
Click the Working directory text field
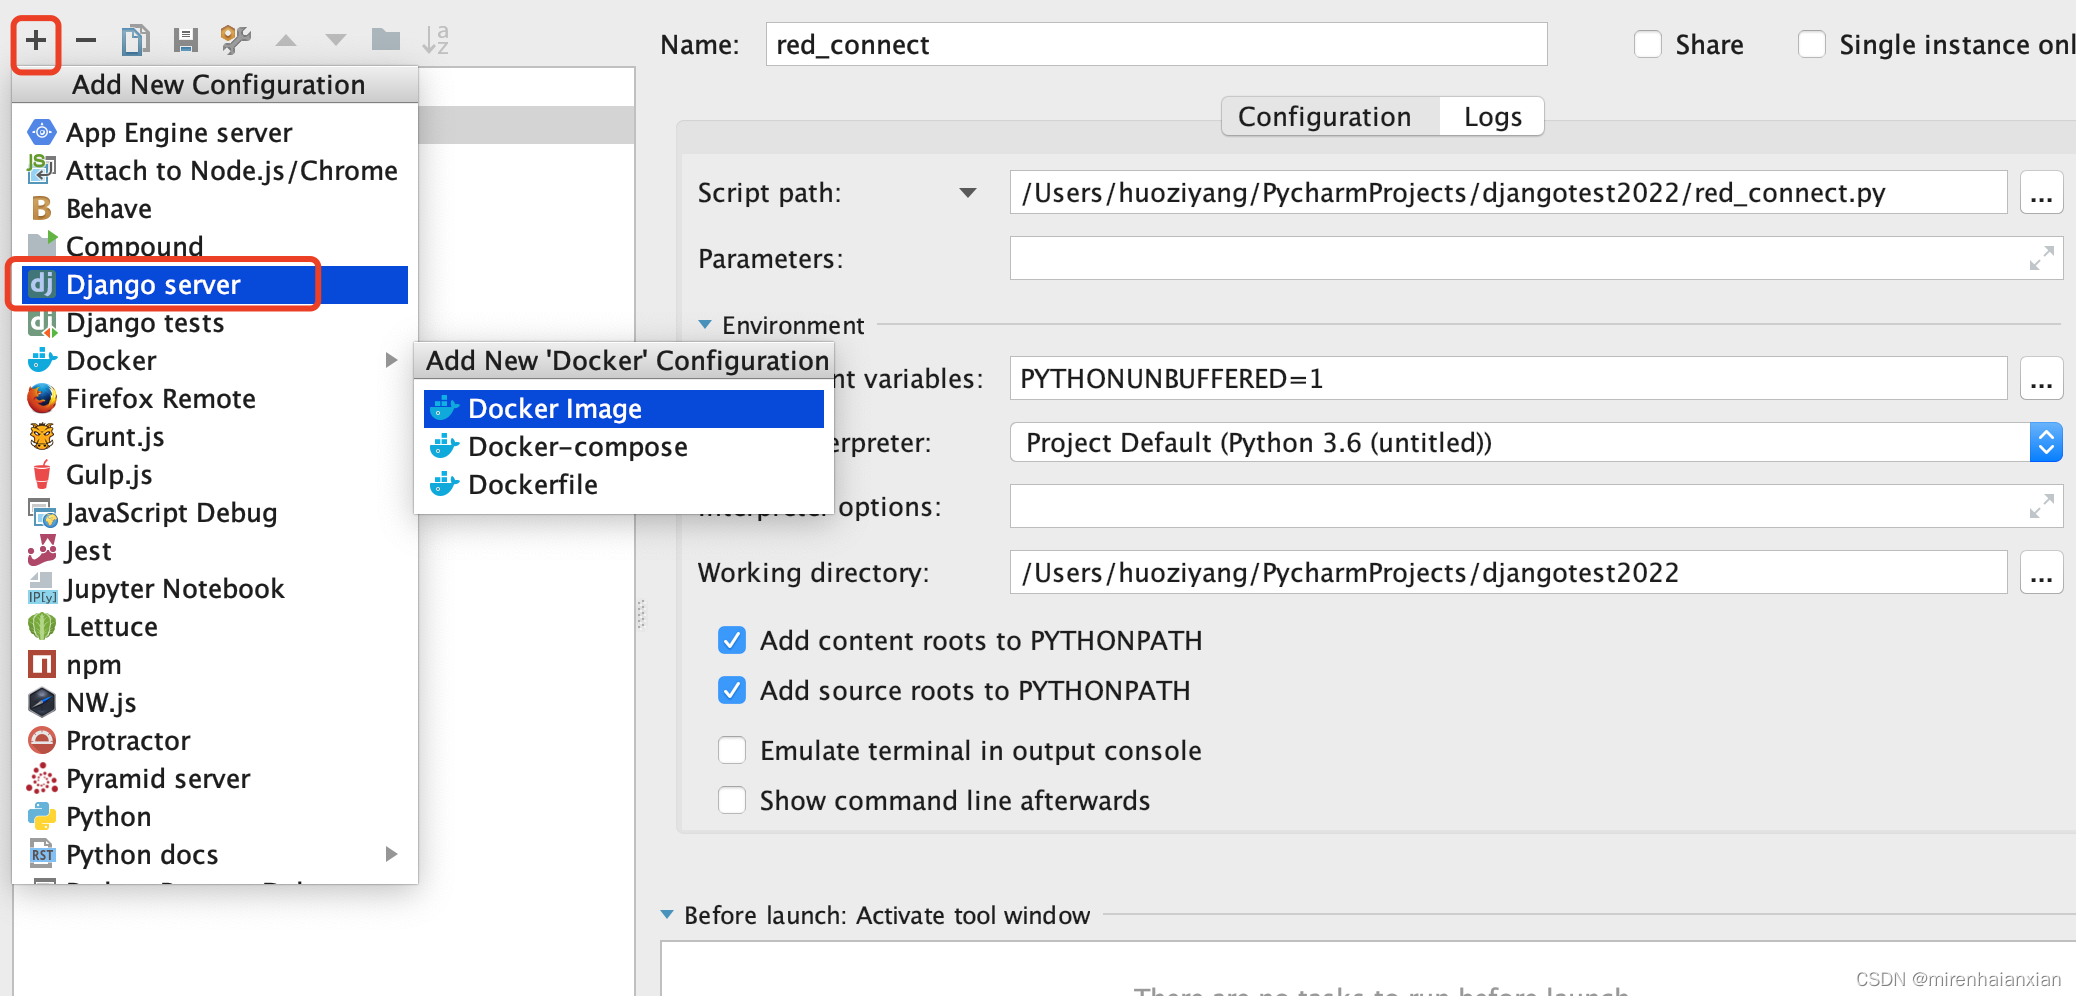pyautogui.click(x=1508, y=572)
